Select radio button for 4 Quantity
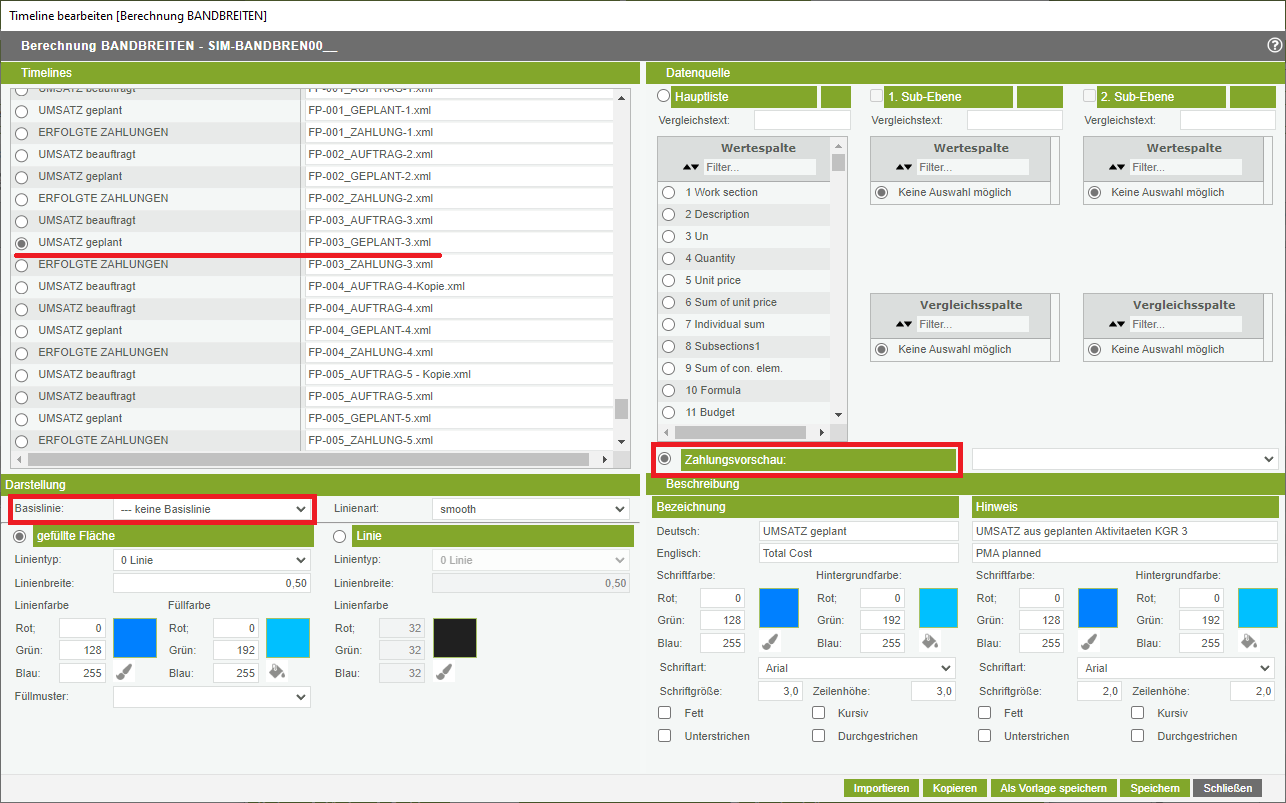1286x803 pixels. pos(668,258)
